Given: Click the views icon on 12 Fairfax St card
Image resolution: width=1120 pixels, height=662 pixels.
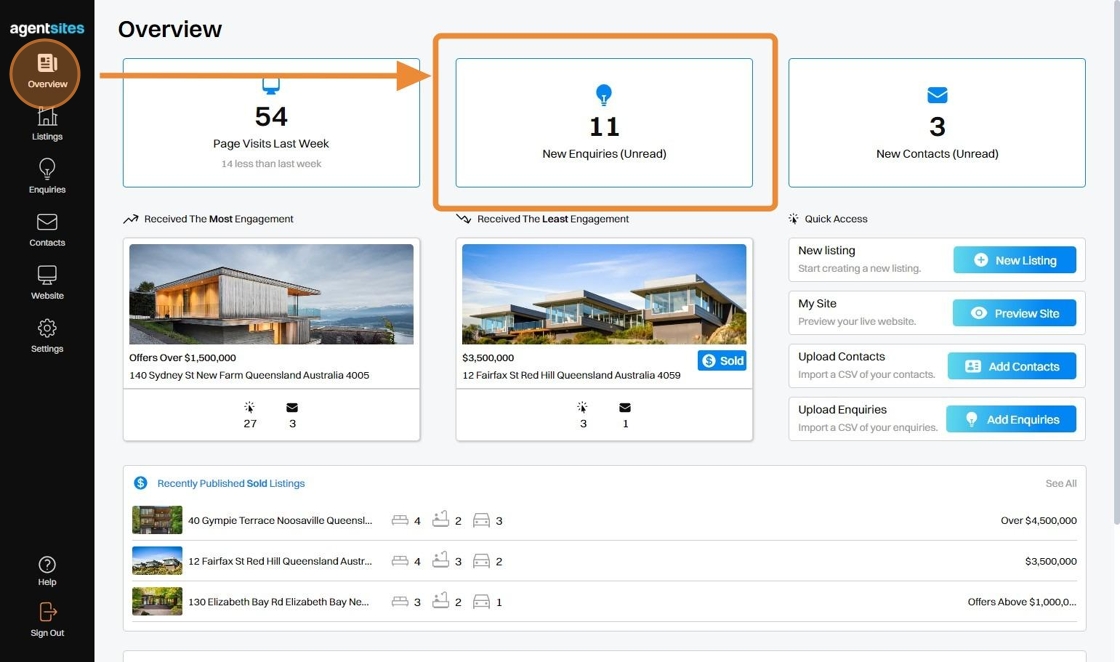Looking at the screenshot, I should pos(582,407).
